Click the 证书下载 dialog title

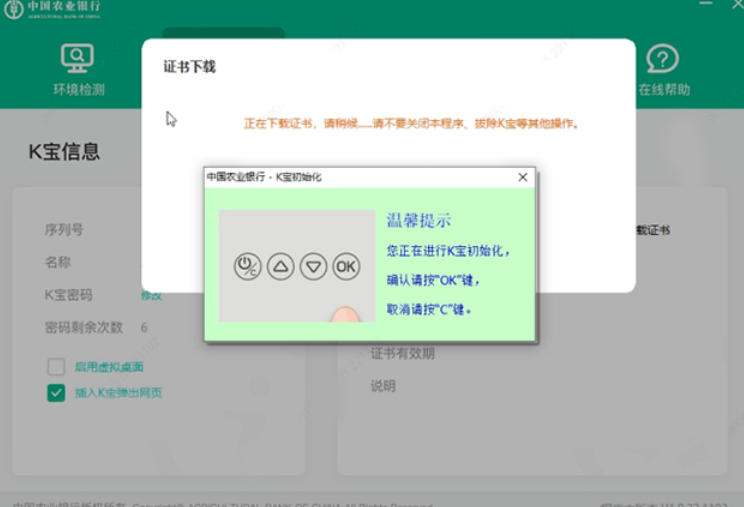pyautogui.click(x=189, y=66)
